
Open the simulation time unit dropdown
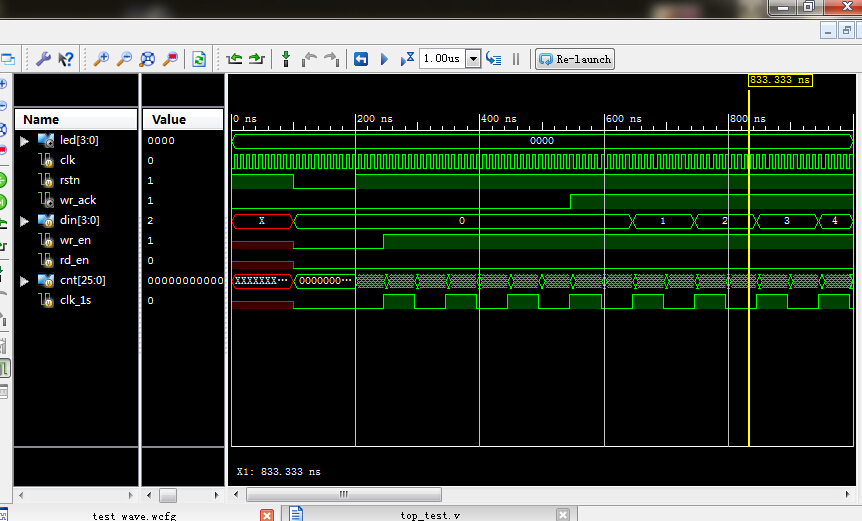(x=473, y=59)
